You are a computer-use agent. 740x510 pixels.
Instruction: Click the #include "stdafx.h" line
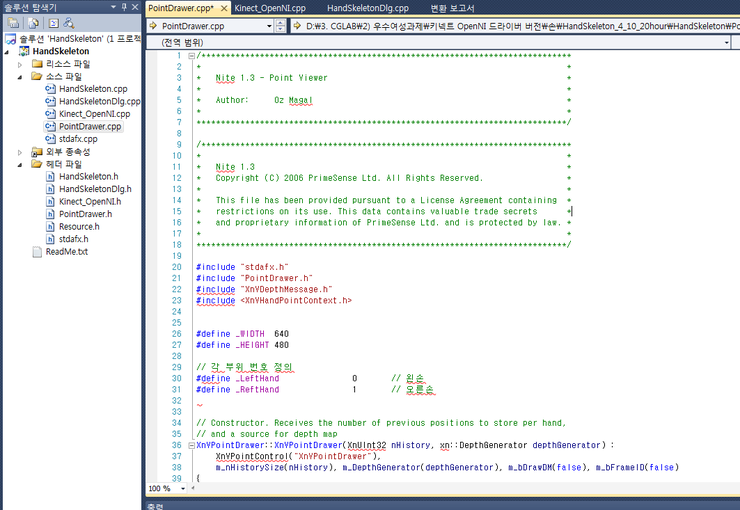tap(242, 267)
